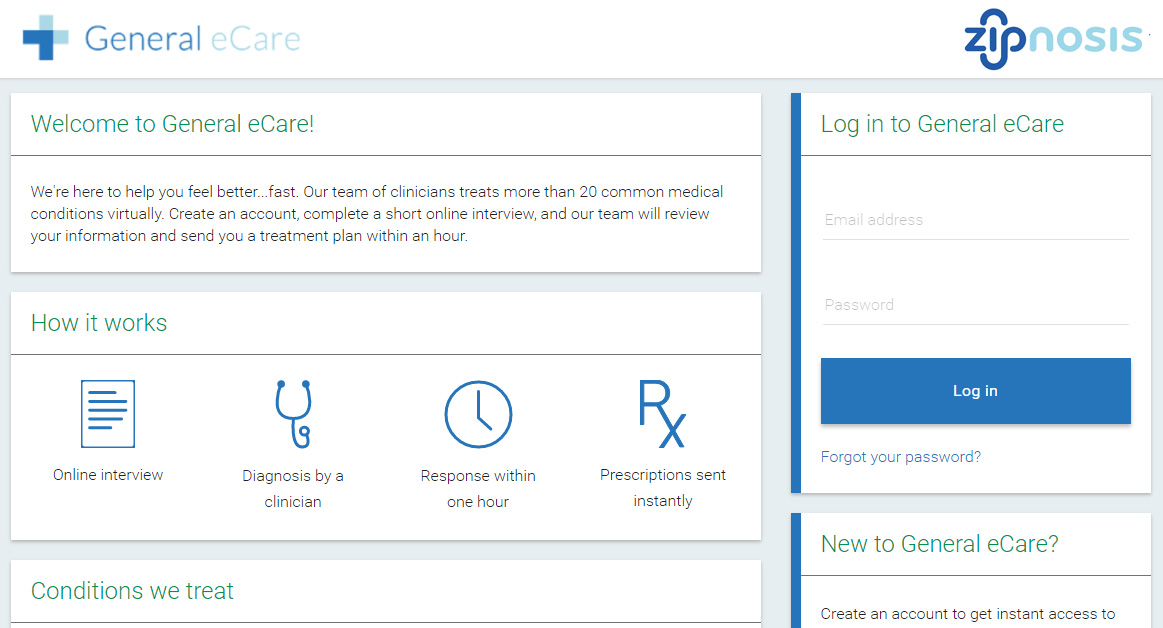This screenshot has height=628, width=1163.
Task: Click the blue Log in button
Action: point(975,391)
